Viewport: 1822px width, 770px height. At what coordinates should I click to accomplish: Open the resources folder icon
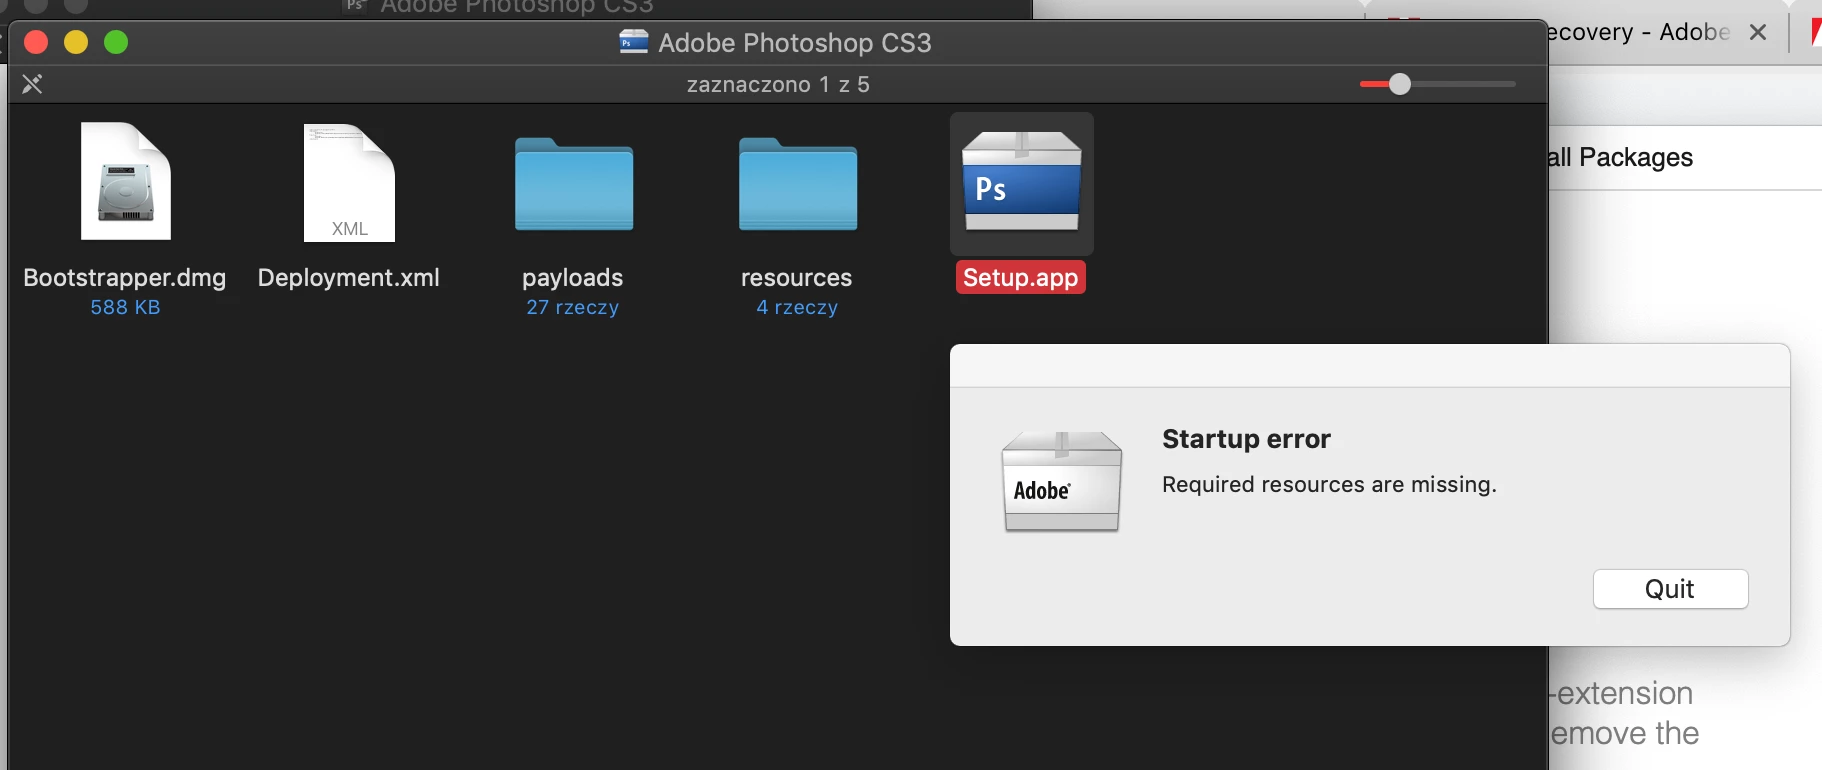[x=798, y=184]
